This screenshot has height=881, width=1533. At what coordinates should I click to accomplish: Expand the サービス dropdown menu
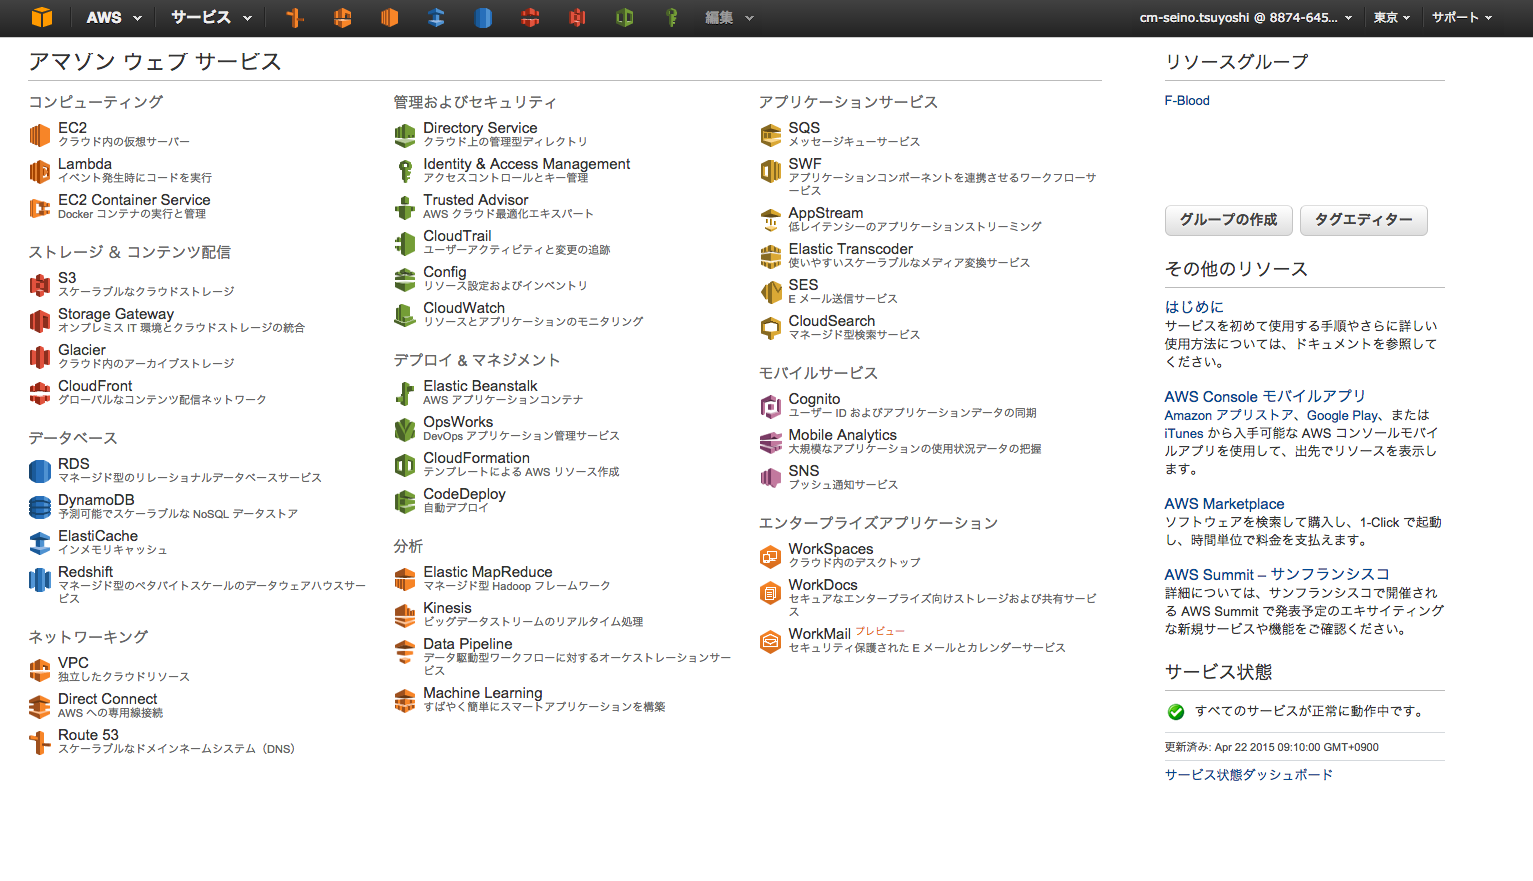coord(210,17)
